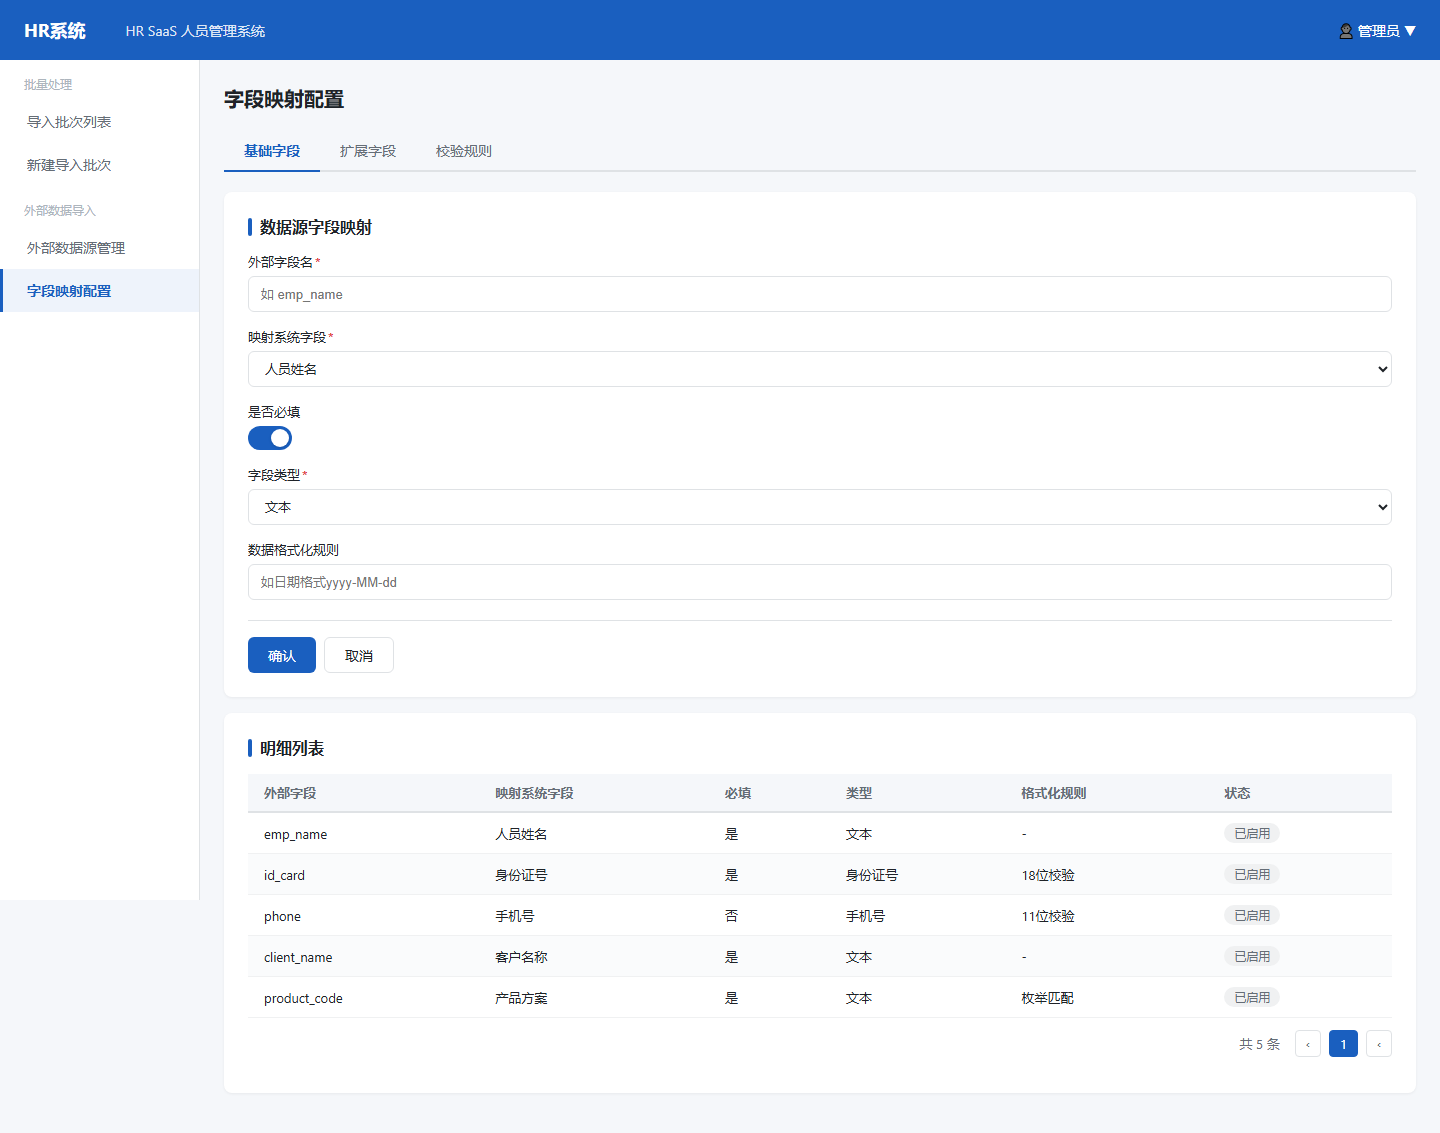Viewport: 1440px width, 1133px height.
Task: Click the 已启用 badge in emp_name row
Action: click(x=1252, y=833)
